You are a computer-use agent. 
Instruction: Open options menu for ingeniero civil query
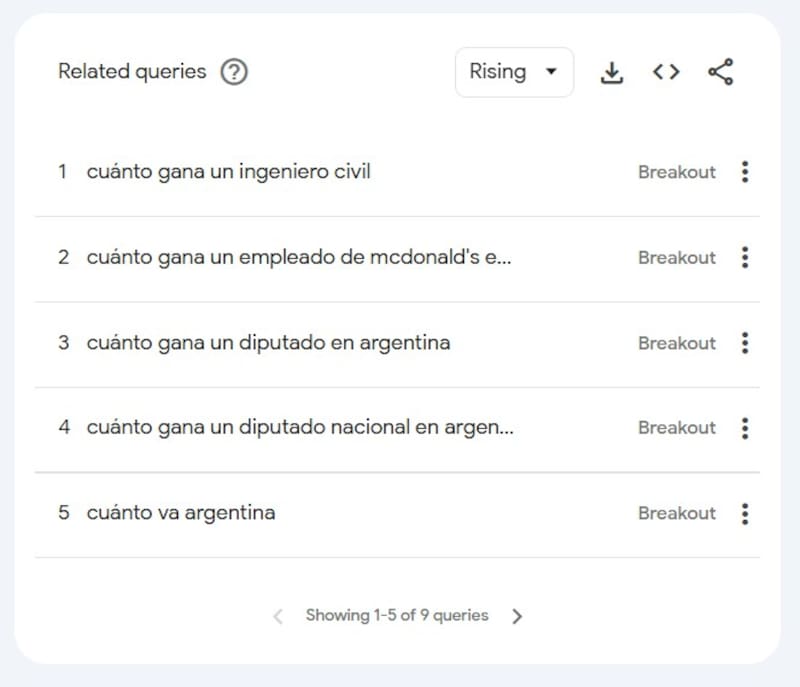[745, 172]
